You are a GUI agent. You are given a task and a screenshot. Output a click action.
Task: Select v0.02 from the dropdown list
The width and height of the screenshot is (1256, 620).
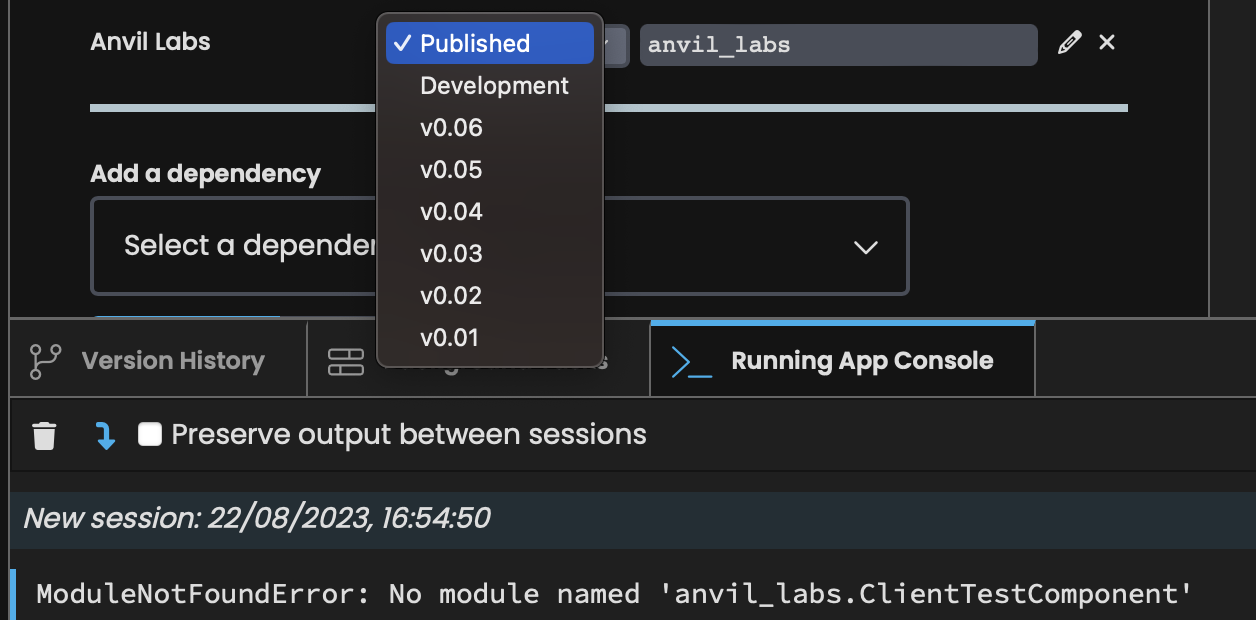pos(451,296)
